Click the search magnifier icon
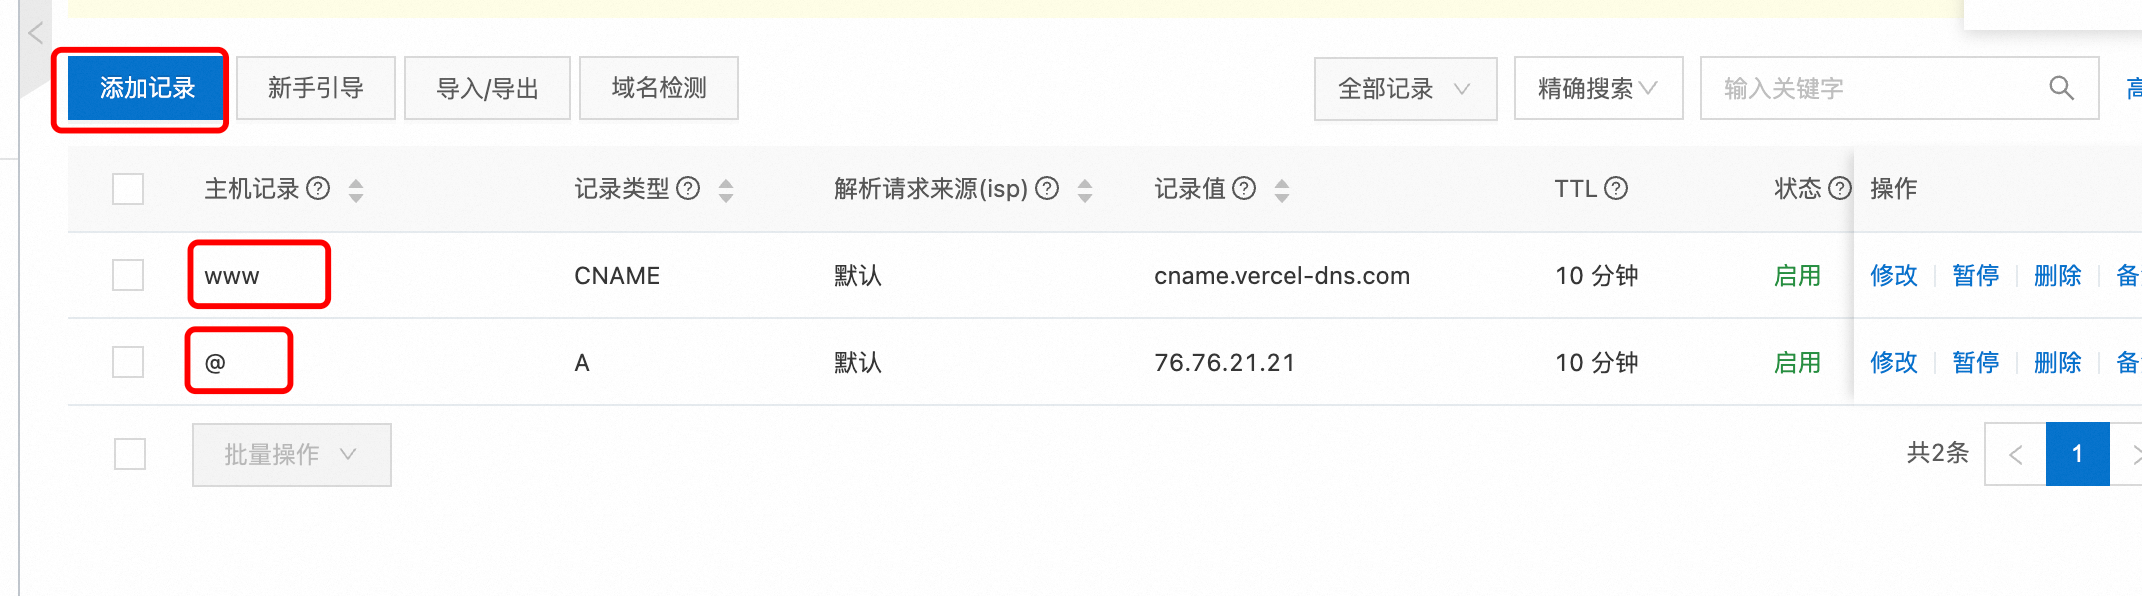 [x=2061, y=88]
